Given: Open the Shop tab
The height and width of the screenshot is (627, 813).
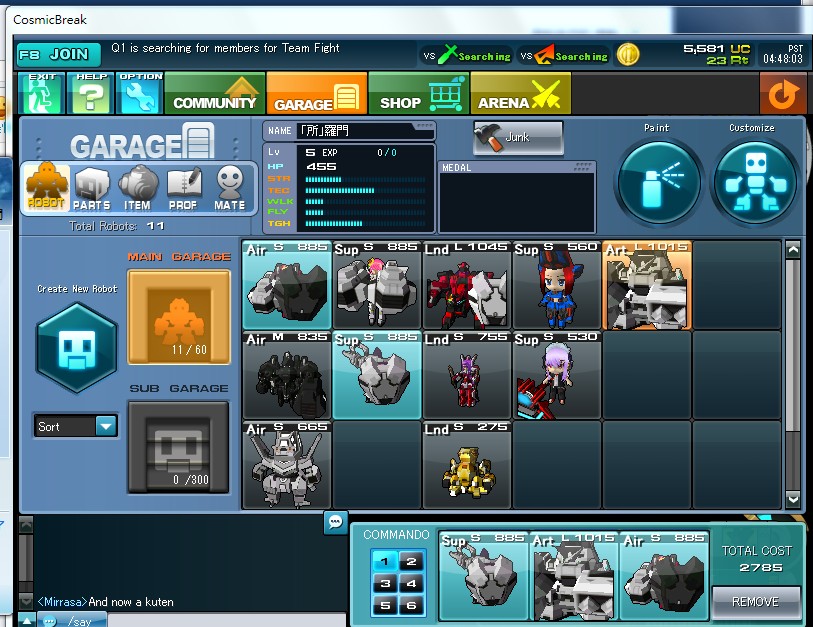Looking at the screenshot, I should [x=419, y=93].
